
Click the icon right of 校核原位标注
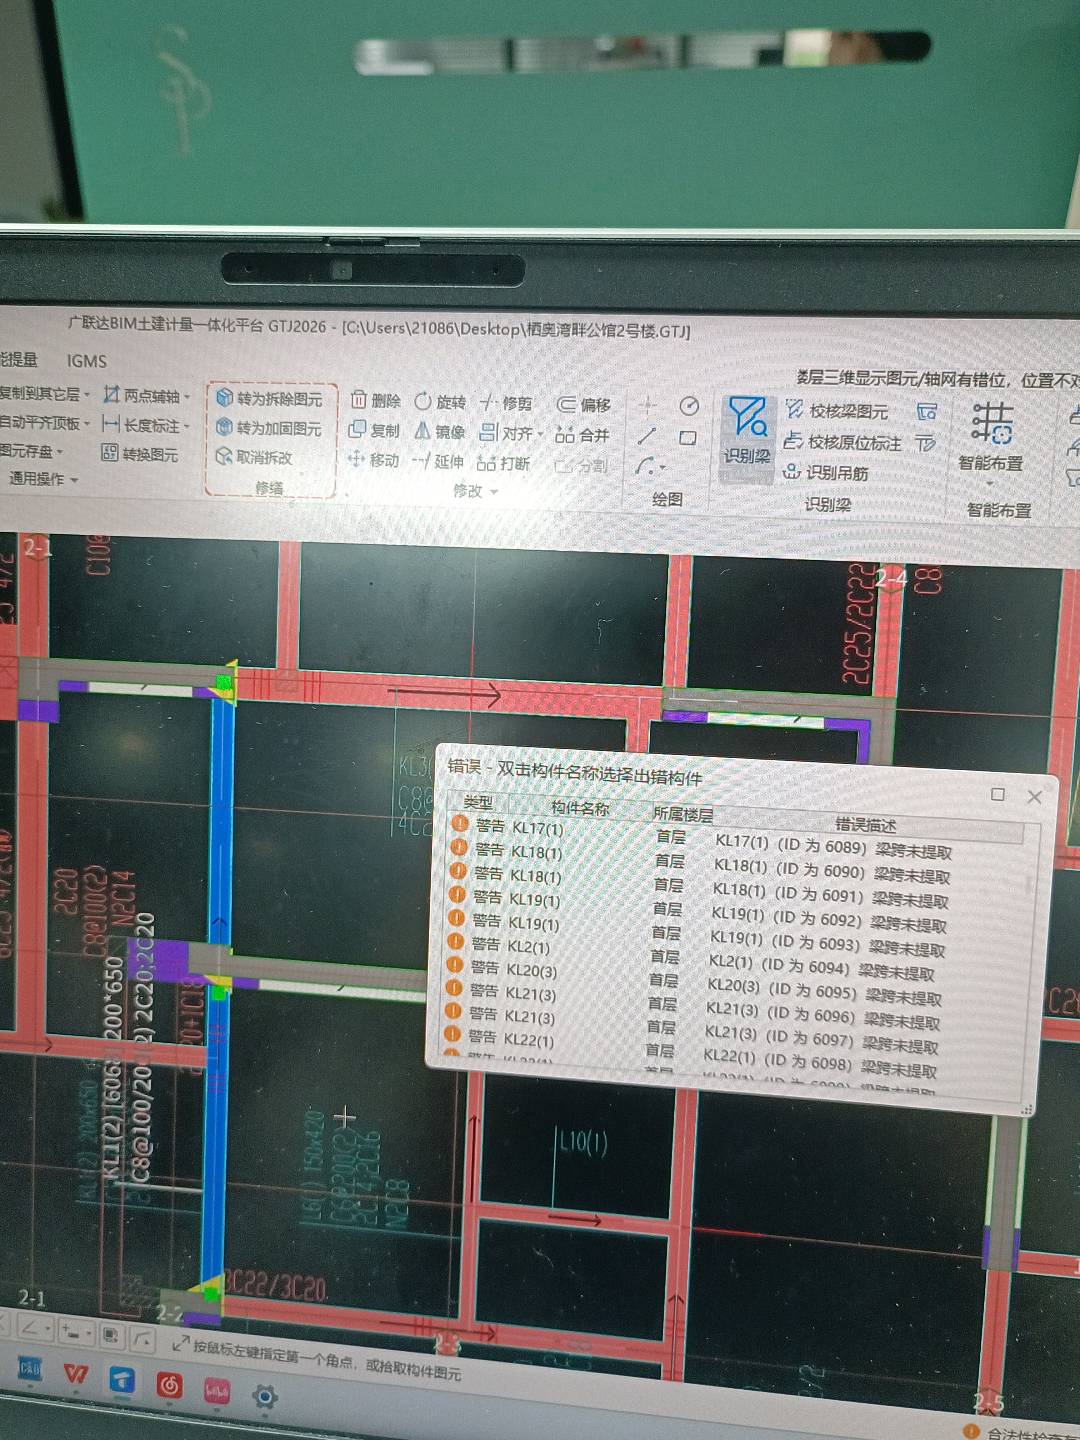pyautogui.click(x=926, y=443)
